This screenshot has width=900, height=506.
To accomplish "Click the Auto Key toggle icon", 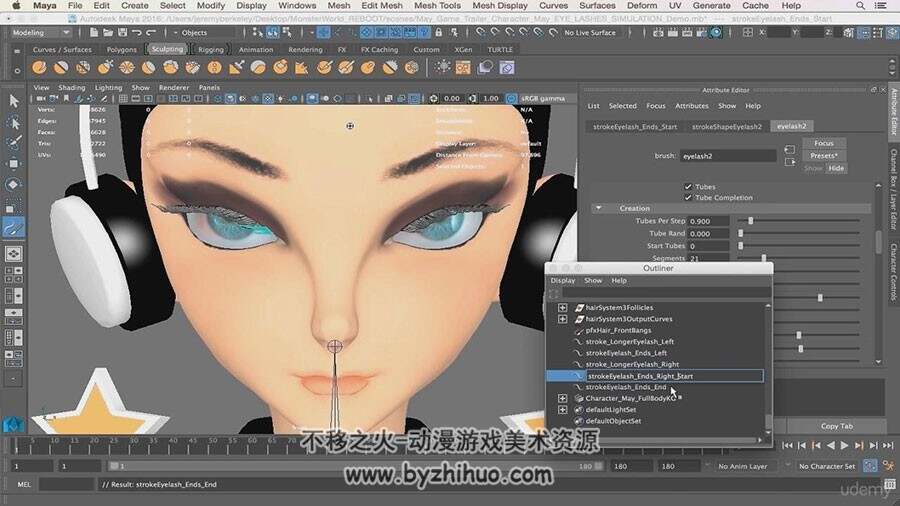I will 870,466.
